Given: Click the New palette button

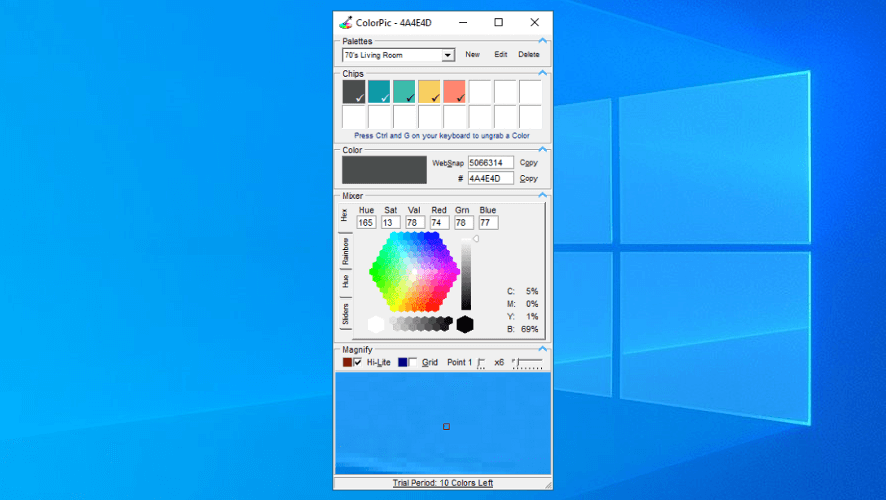Looking at the screenshot, I should click(x=472, y=54).
